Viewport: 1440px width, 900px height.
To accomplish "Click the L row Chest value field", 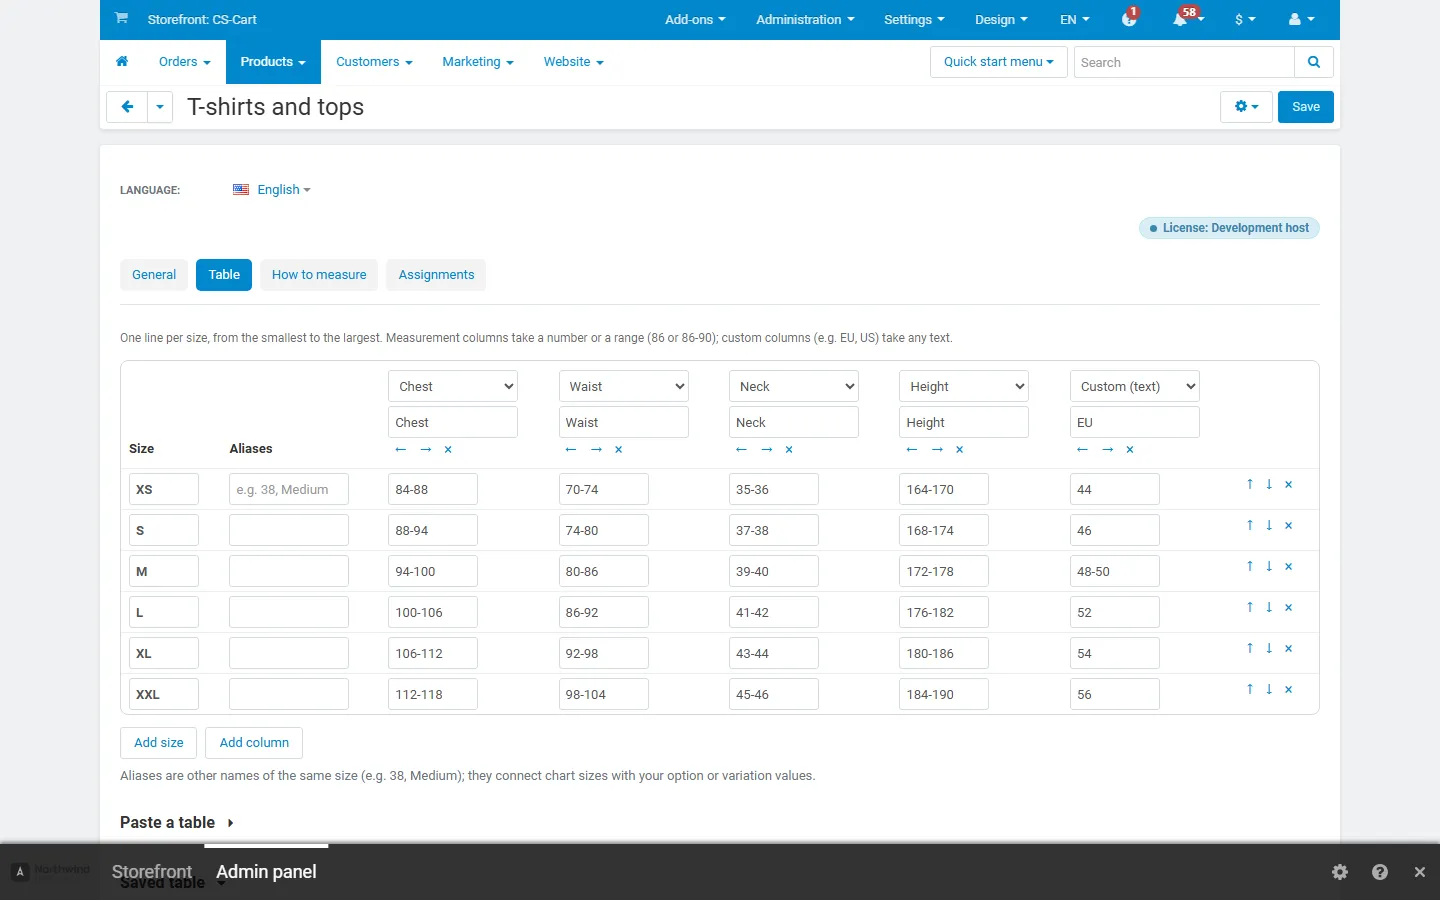I will tap(433, 613).
